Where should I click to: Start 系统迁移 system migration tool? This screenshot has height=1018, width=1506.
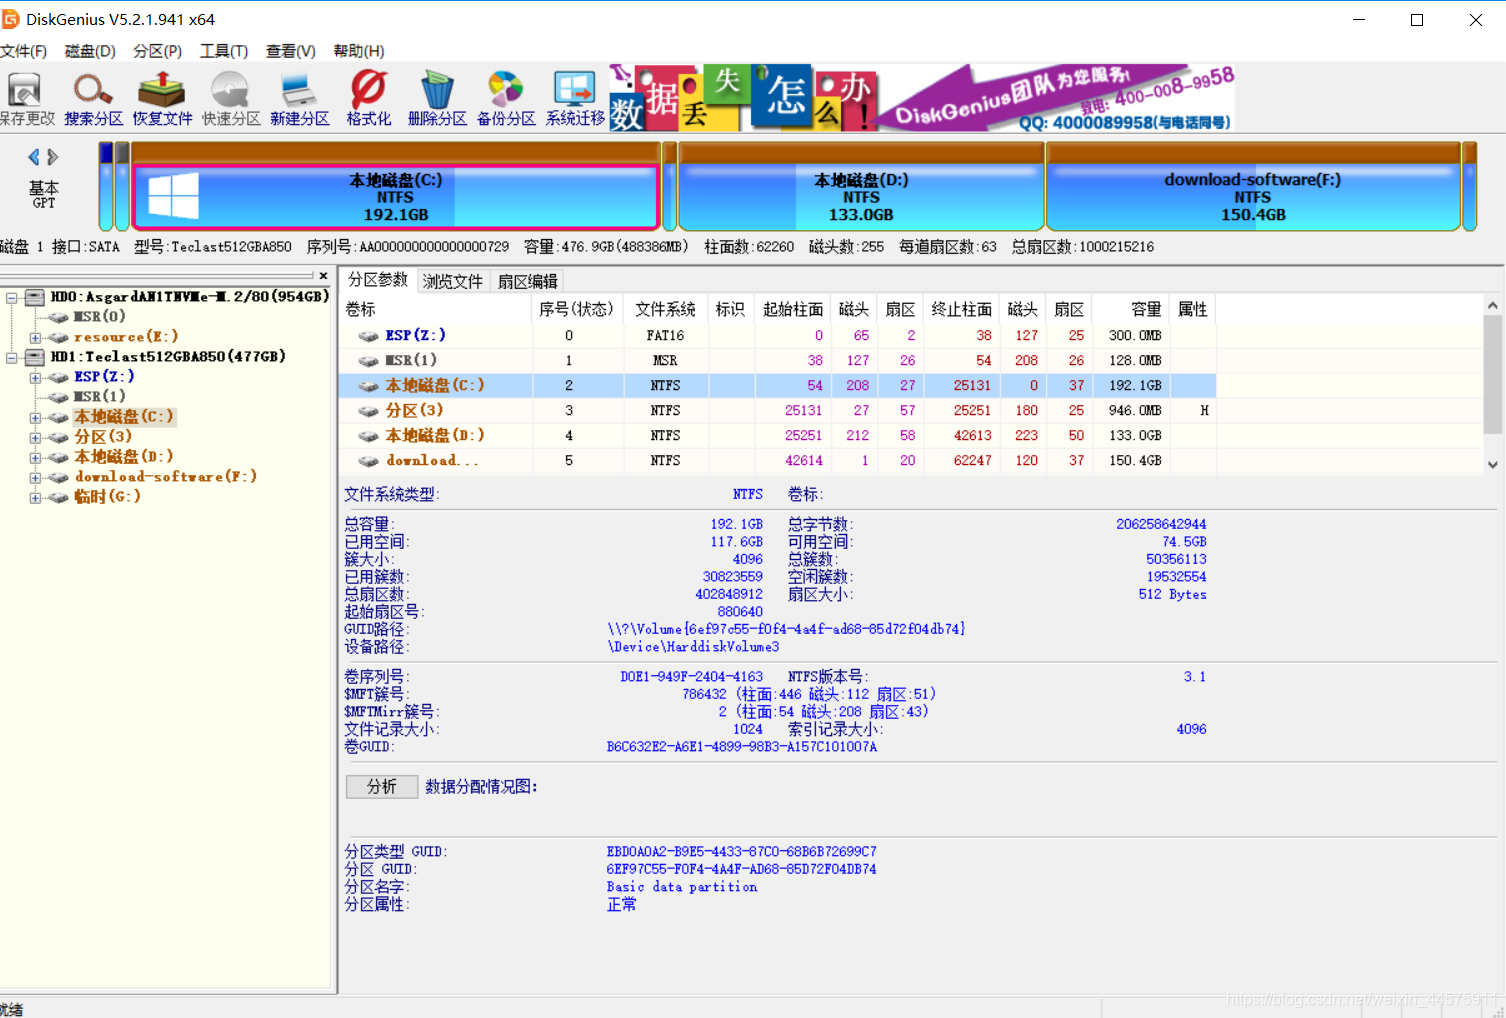(x=572, y=96)
